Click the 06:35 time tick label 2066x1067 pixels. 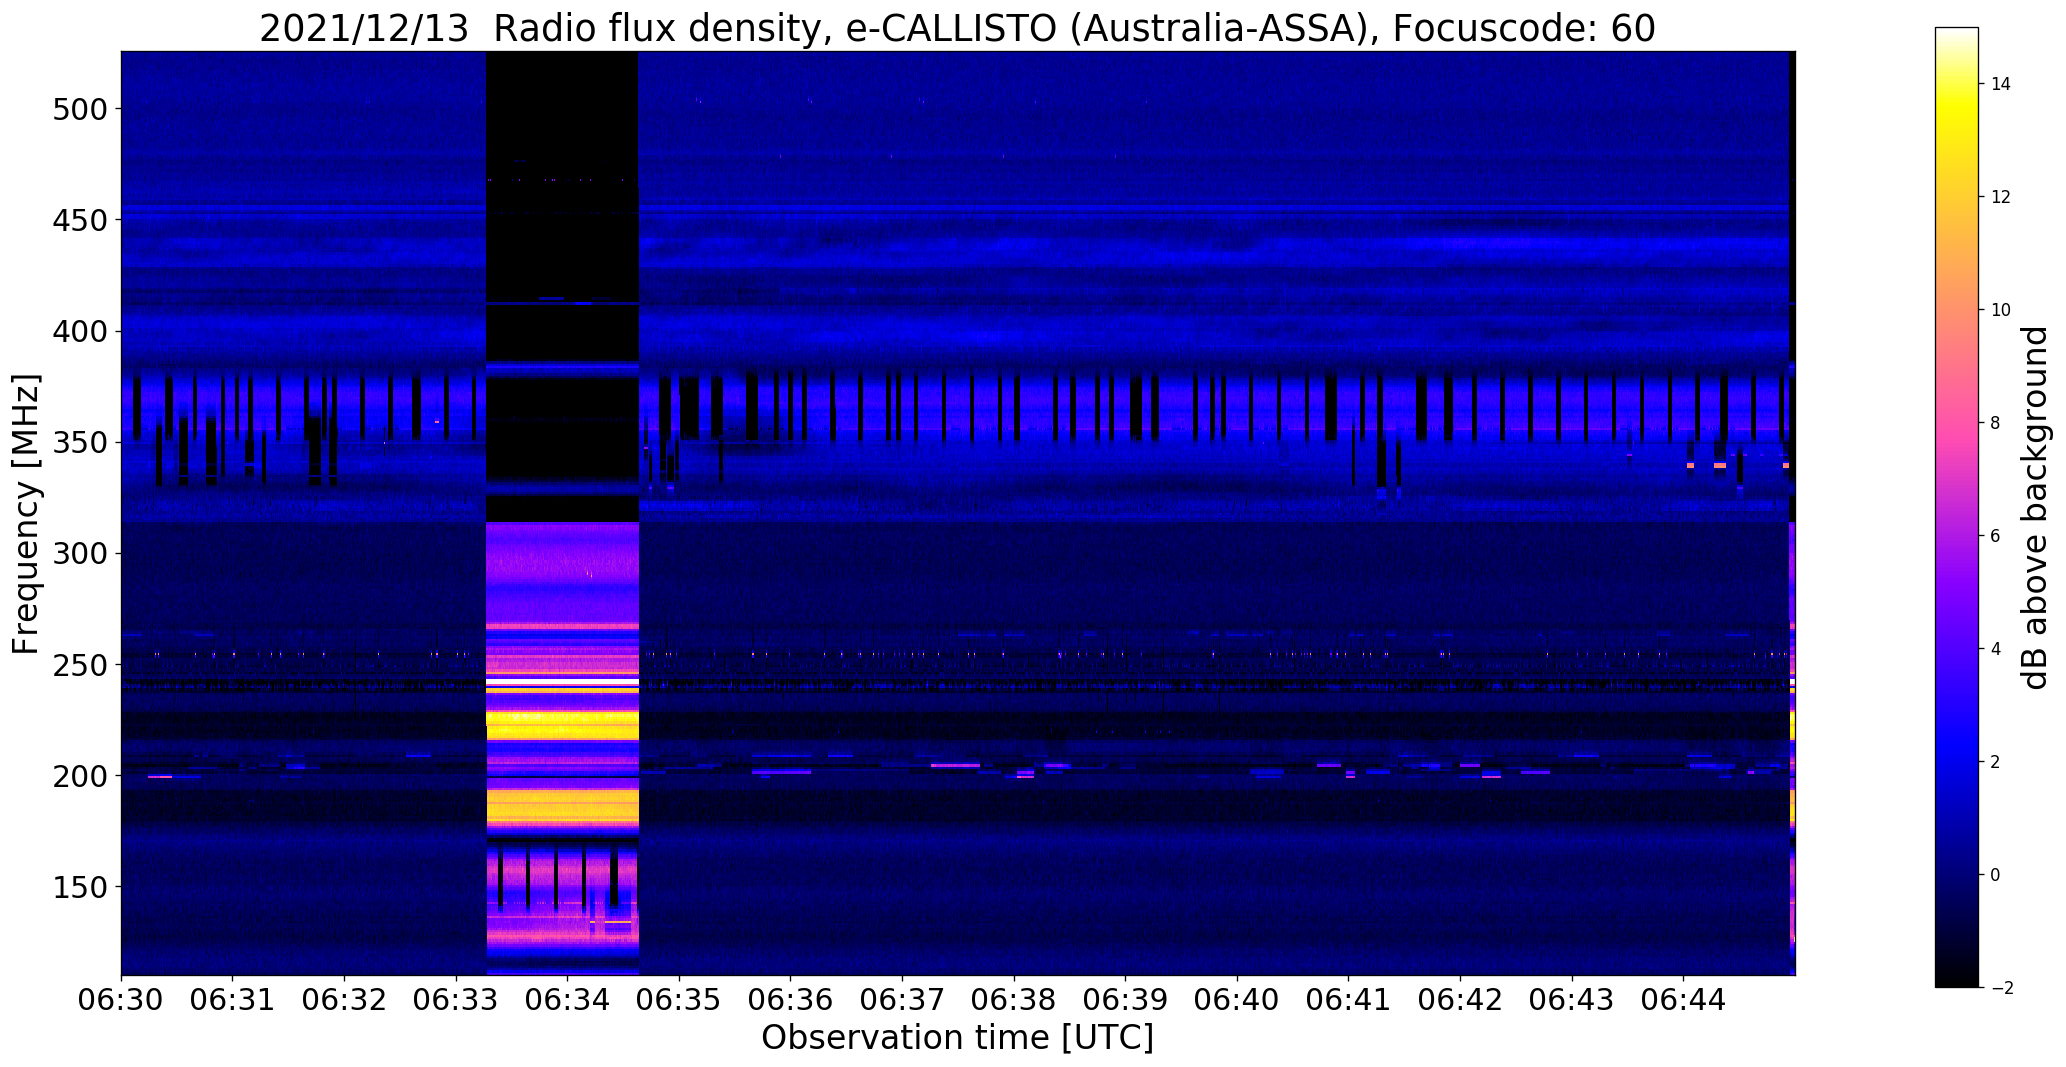tap(680, 1000)
